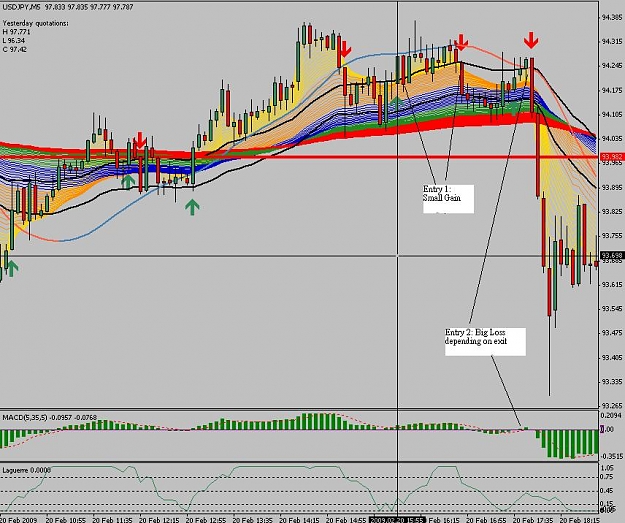Screen dimensions: 625x523
Task: Click the 94.035 price axis label
Action: click(612, 139)
